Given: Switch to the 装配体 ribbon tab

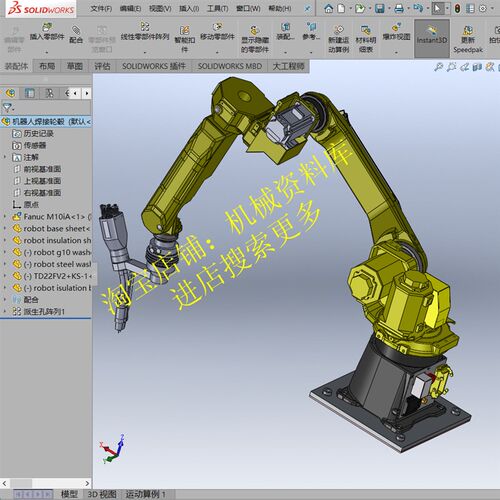Looking at the screenshot, I should click(16, 66).
